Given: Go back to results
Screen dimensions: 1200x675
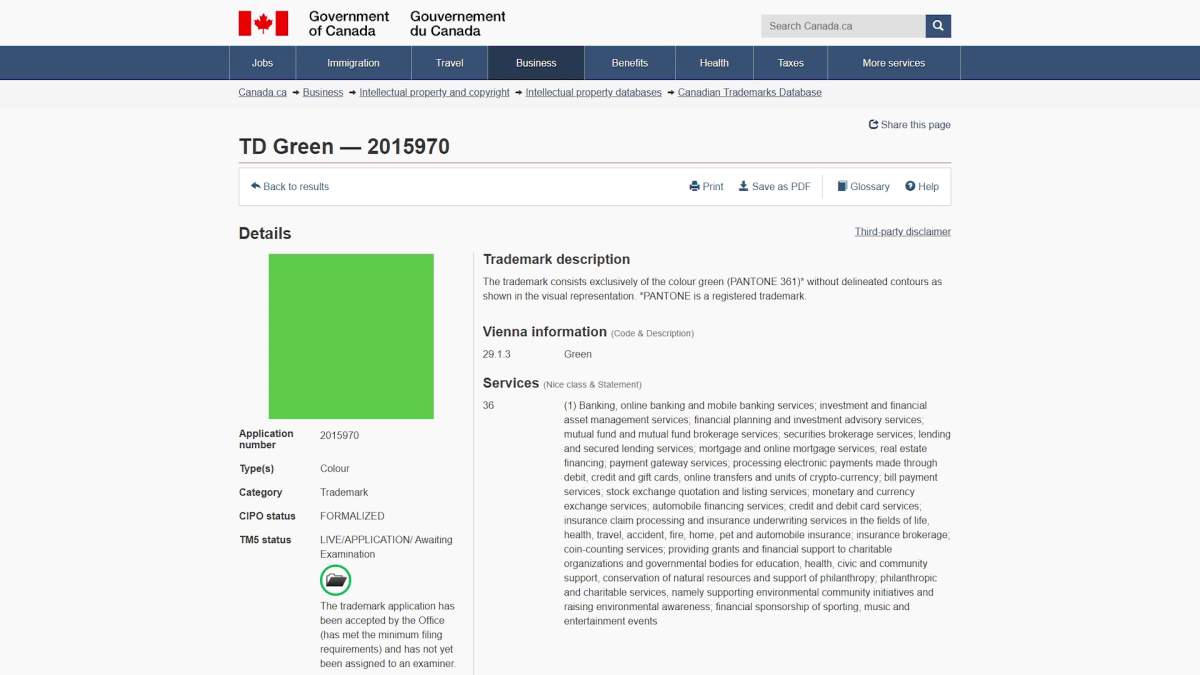Looking at the screenshot, I should 290,186.
